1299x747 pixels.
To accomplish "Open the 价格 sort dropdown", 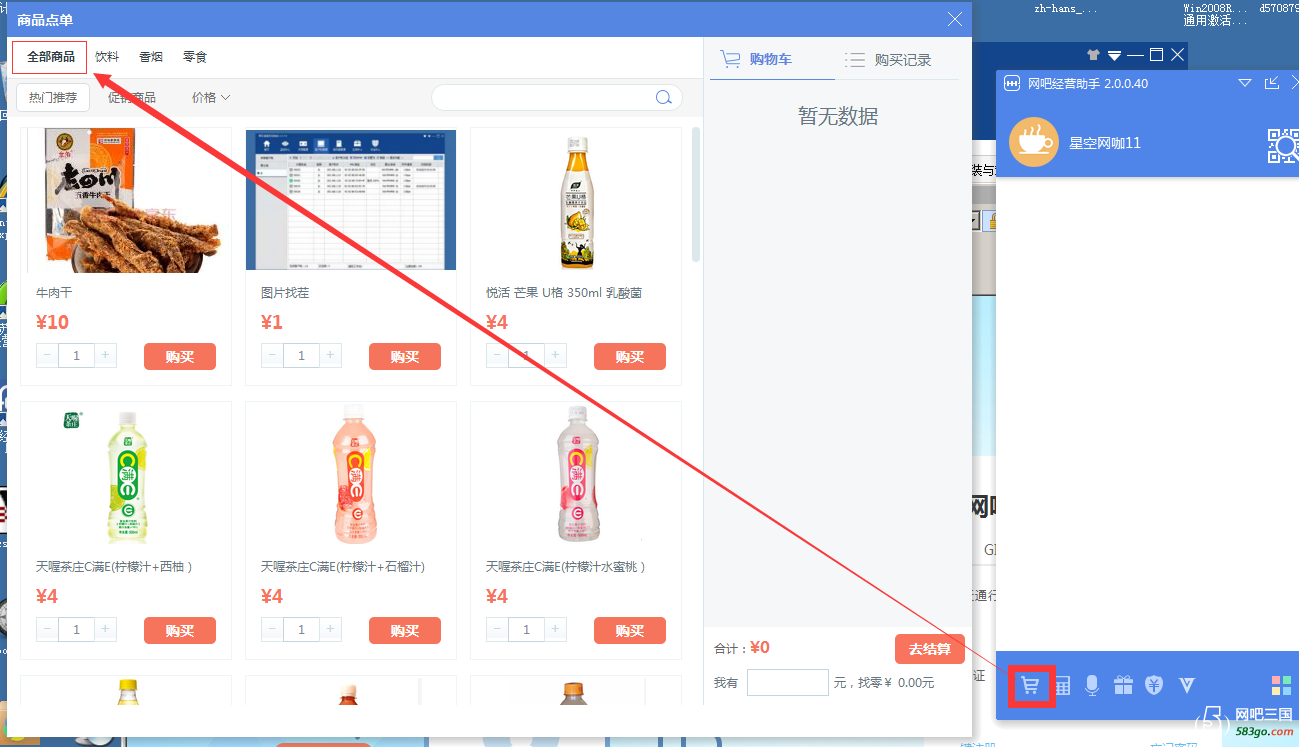I will click(x=211, y=97).
